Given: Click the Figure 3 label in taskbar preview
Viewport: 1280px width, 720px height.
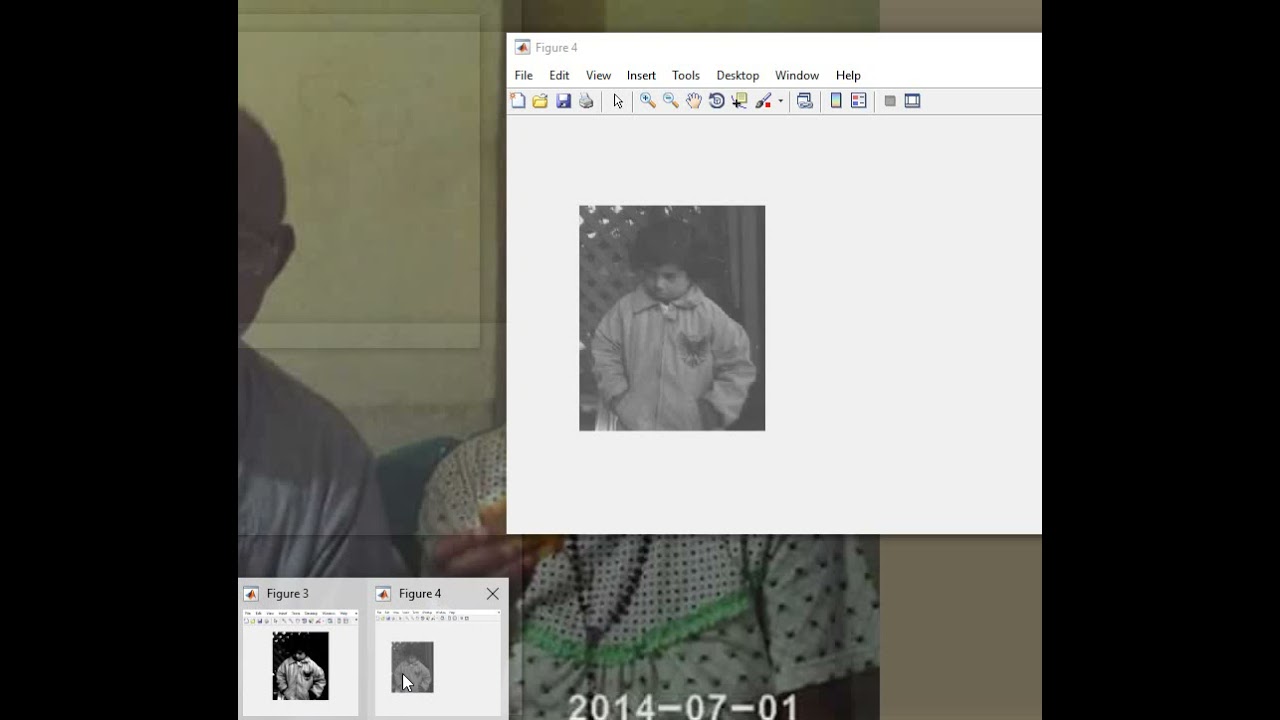Looking at the screenshot, I should coord(287,594).
